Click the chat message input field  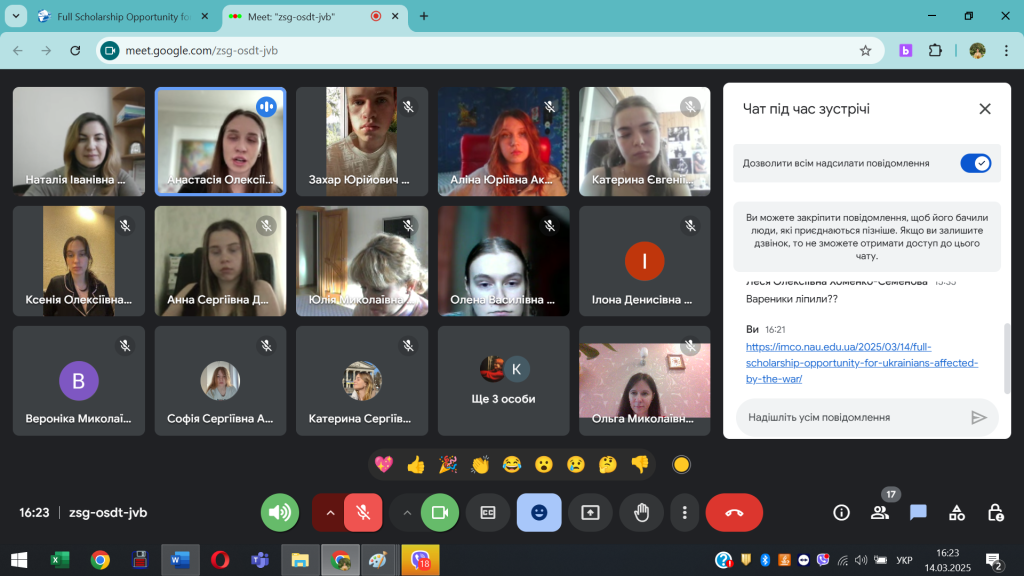tap(850, 417)
